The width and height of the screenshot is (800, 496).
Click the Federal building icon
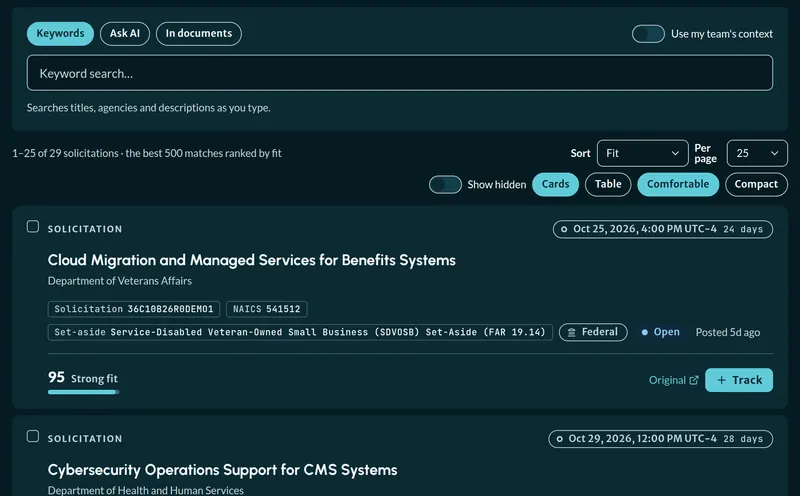pos(571,333)
